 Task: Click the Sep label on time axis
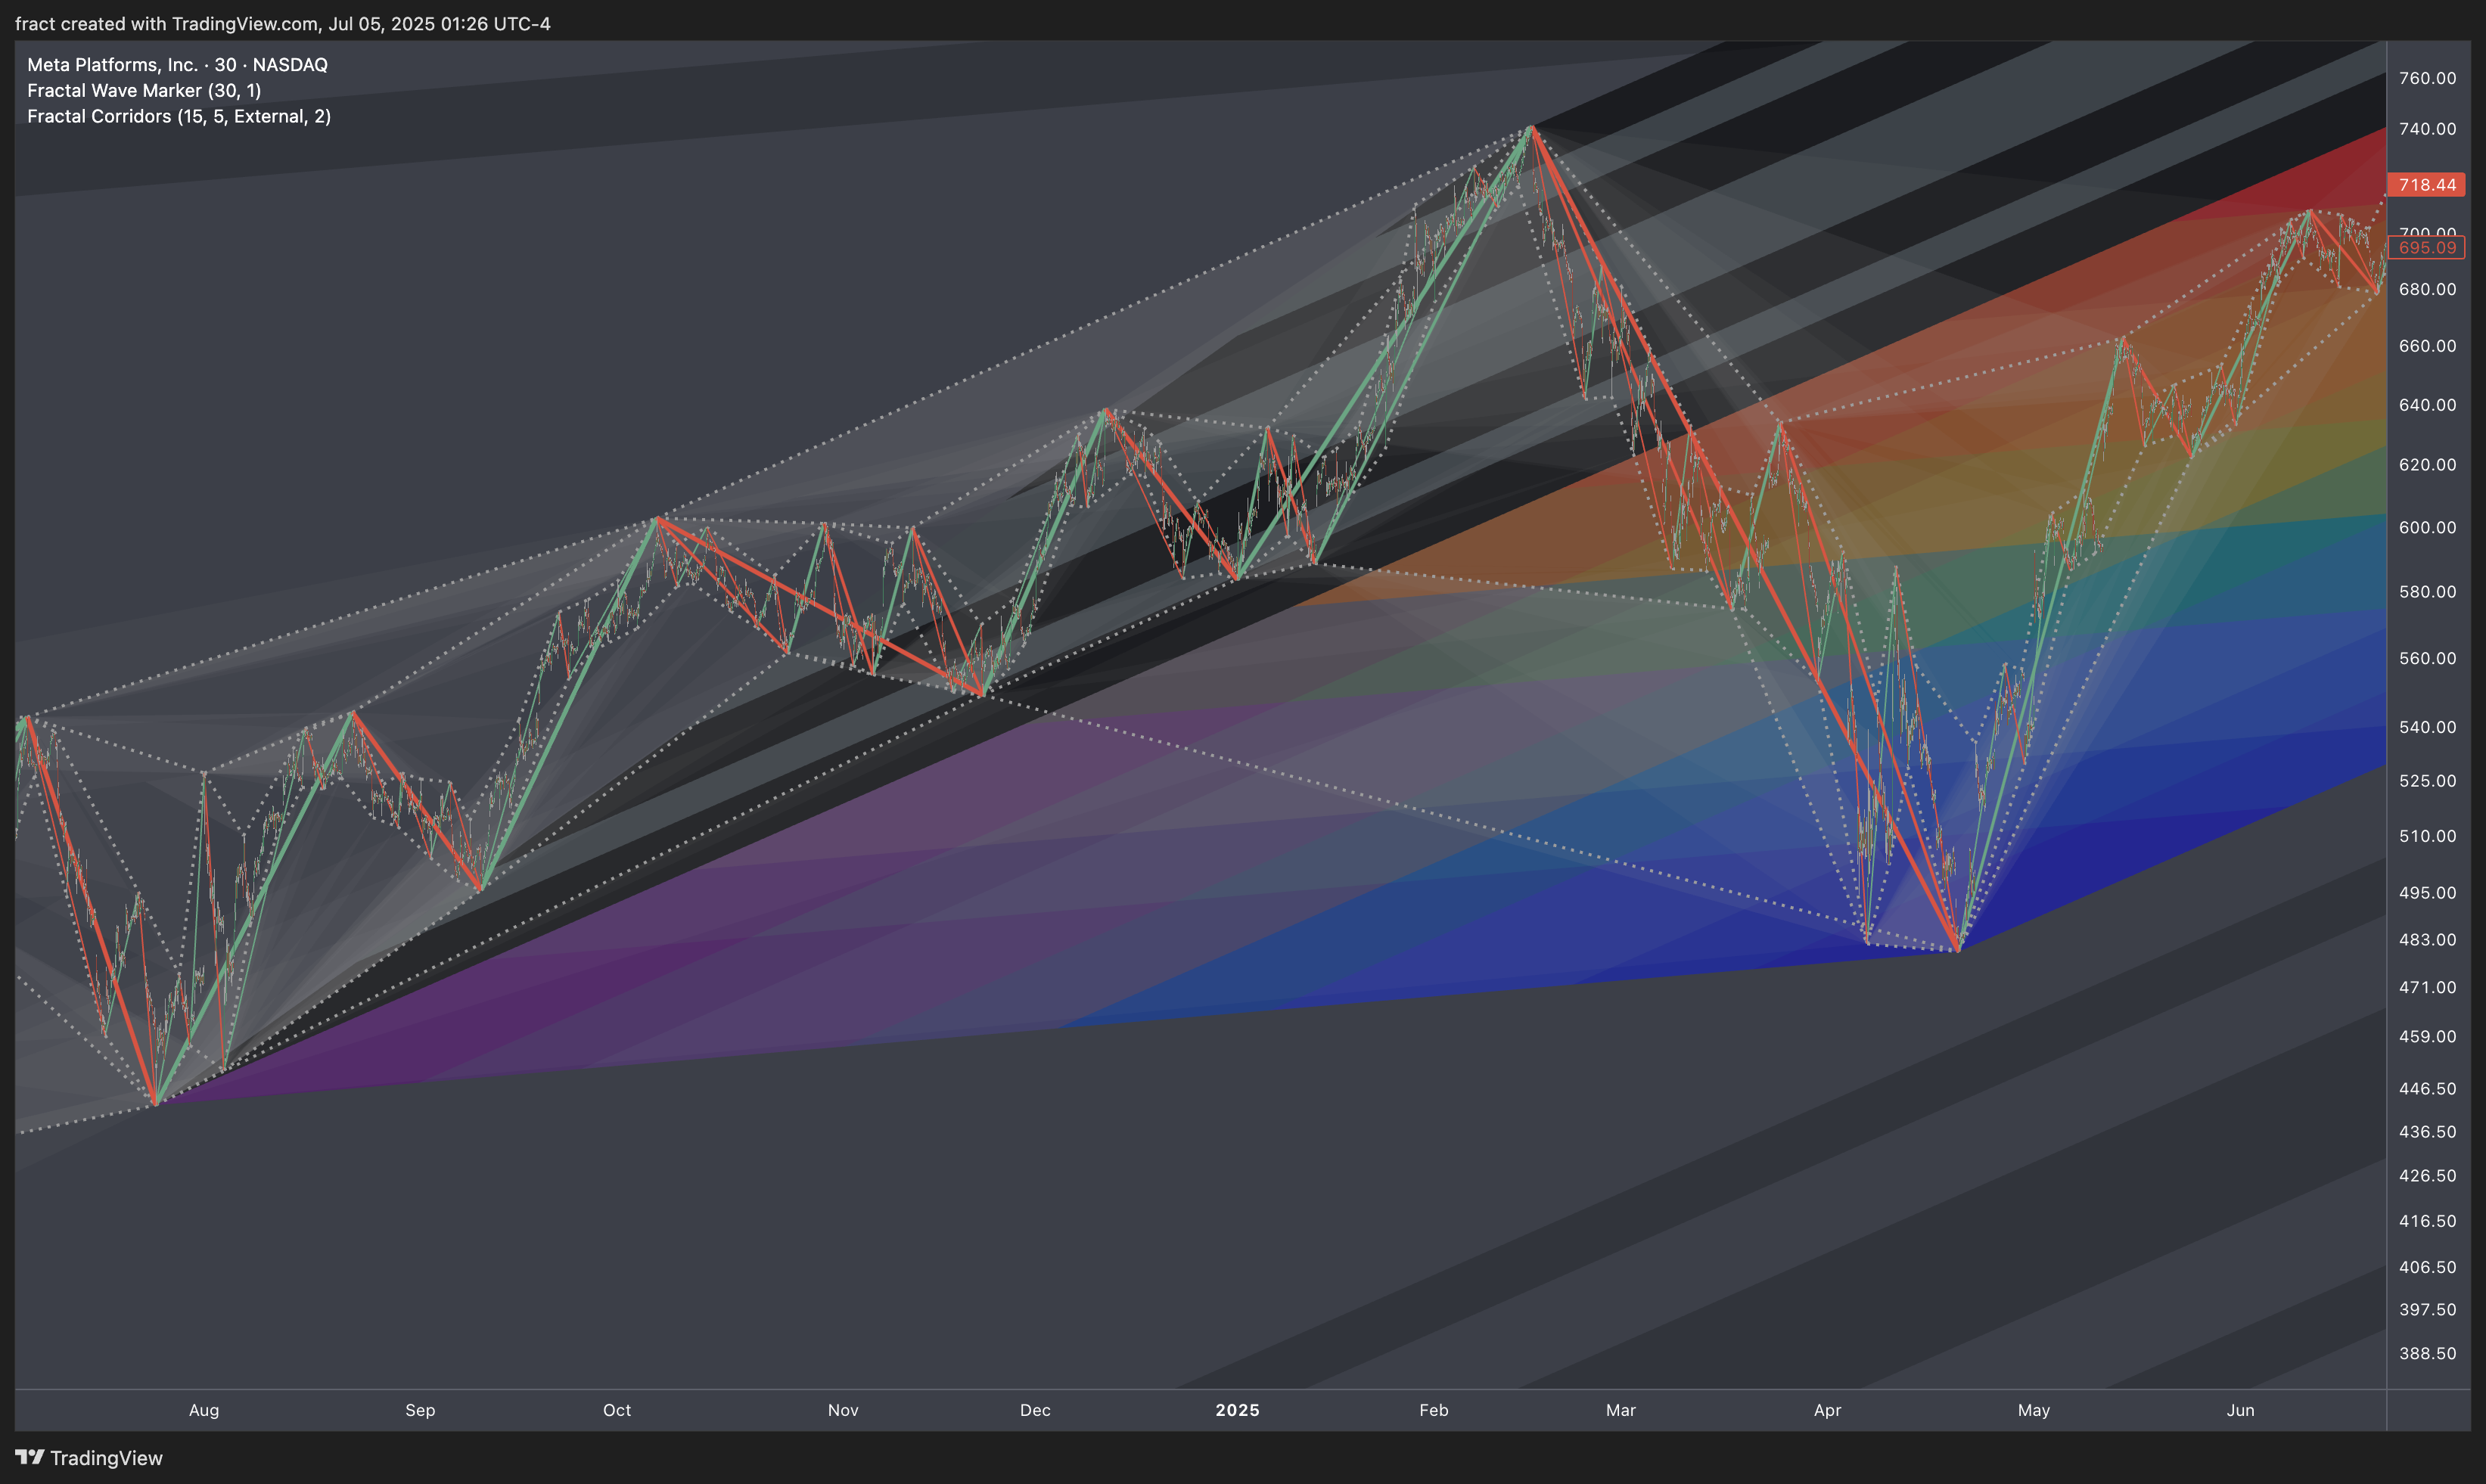pos(420,1410)
